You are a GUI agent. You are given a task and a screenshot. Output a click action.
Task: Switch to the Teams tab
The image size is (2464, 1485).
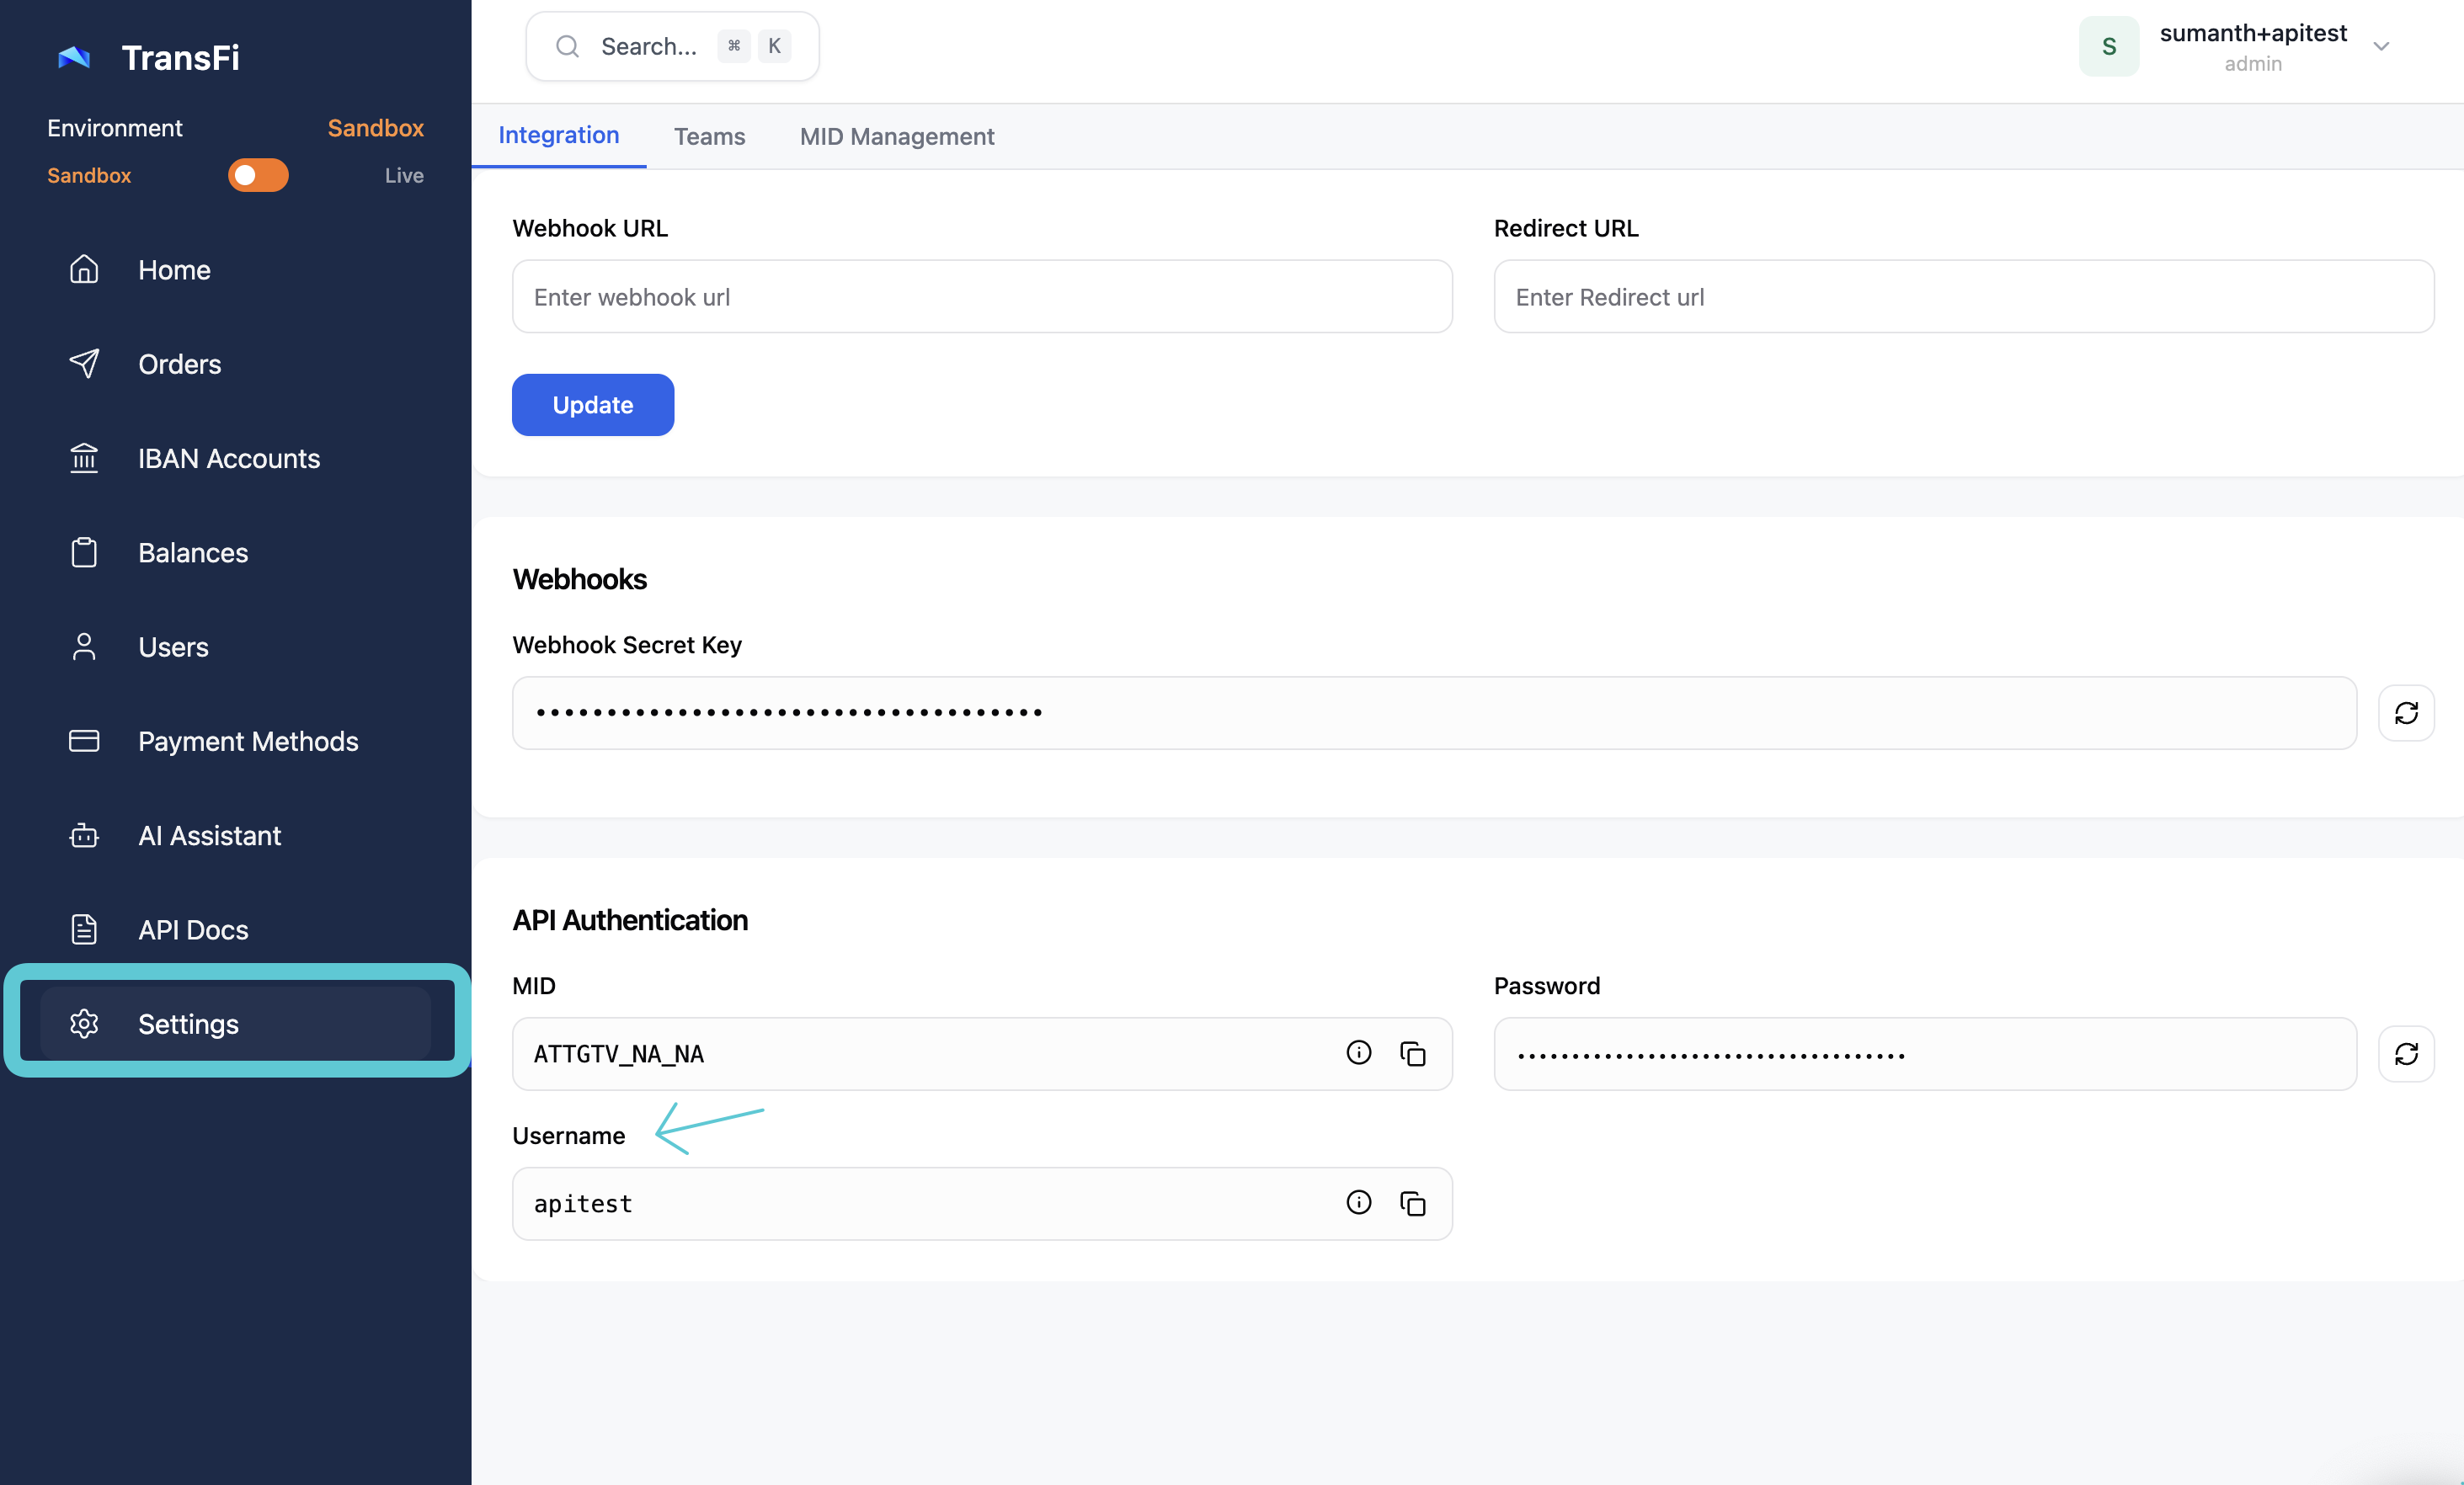709,136
